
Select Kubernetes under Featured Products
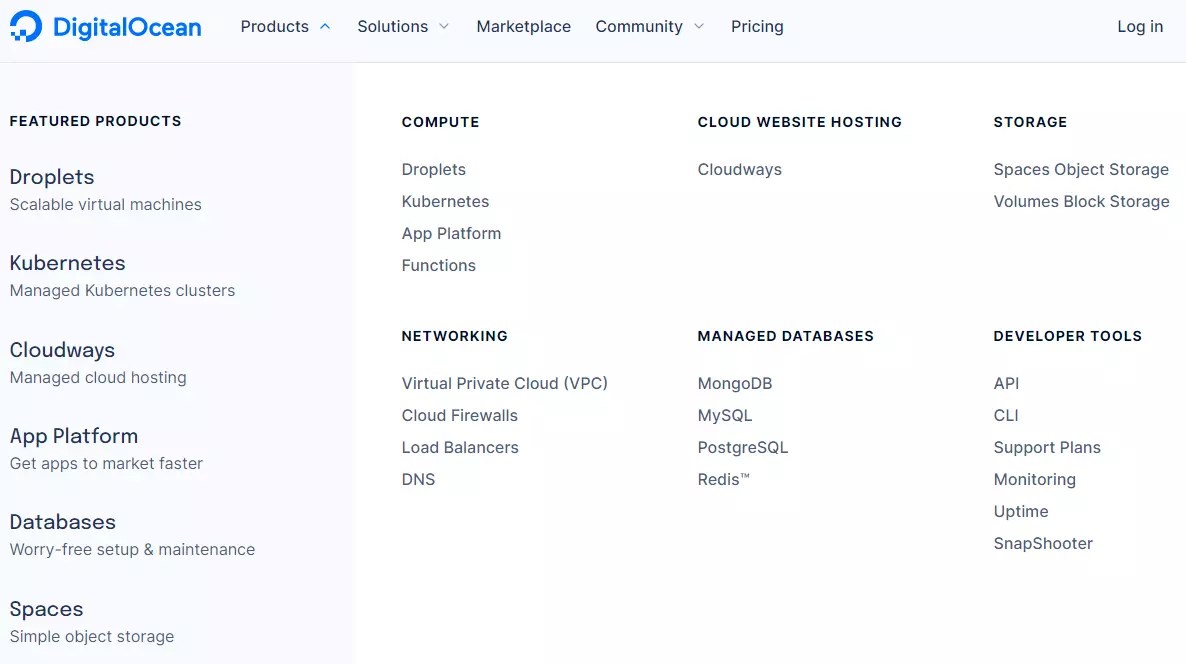[67, 263]
